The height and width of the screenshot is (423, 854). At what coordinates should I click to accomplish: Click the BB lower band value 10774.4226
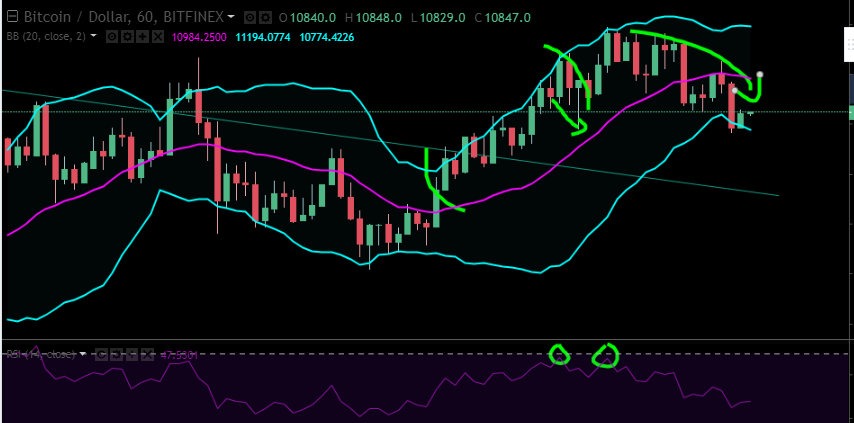[x=327, y=37]
